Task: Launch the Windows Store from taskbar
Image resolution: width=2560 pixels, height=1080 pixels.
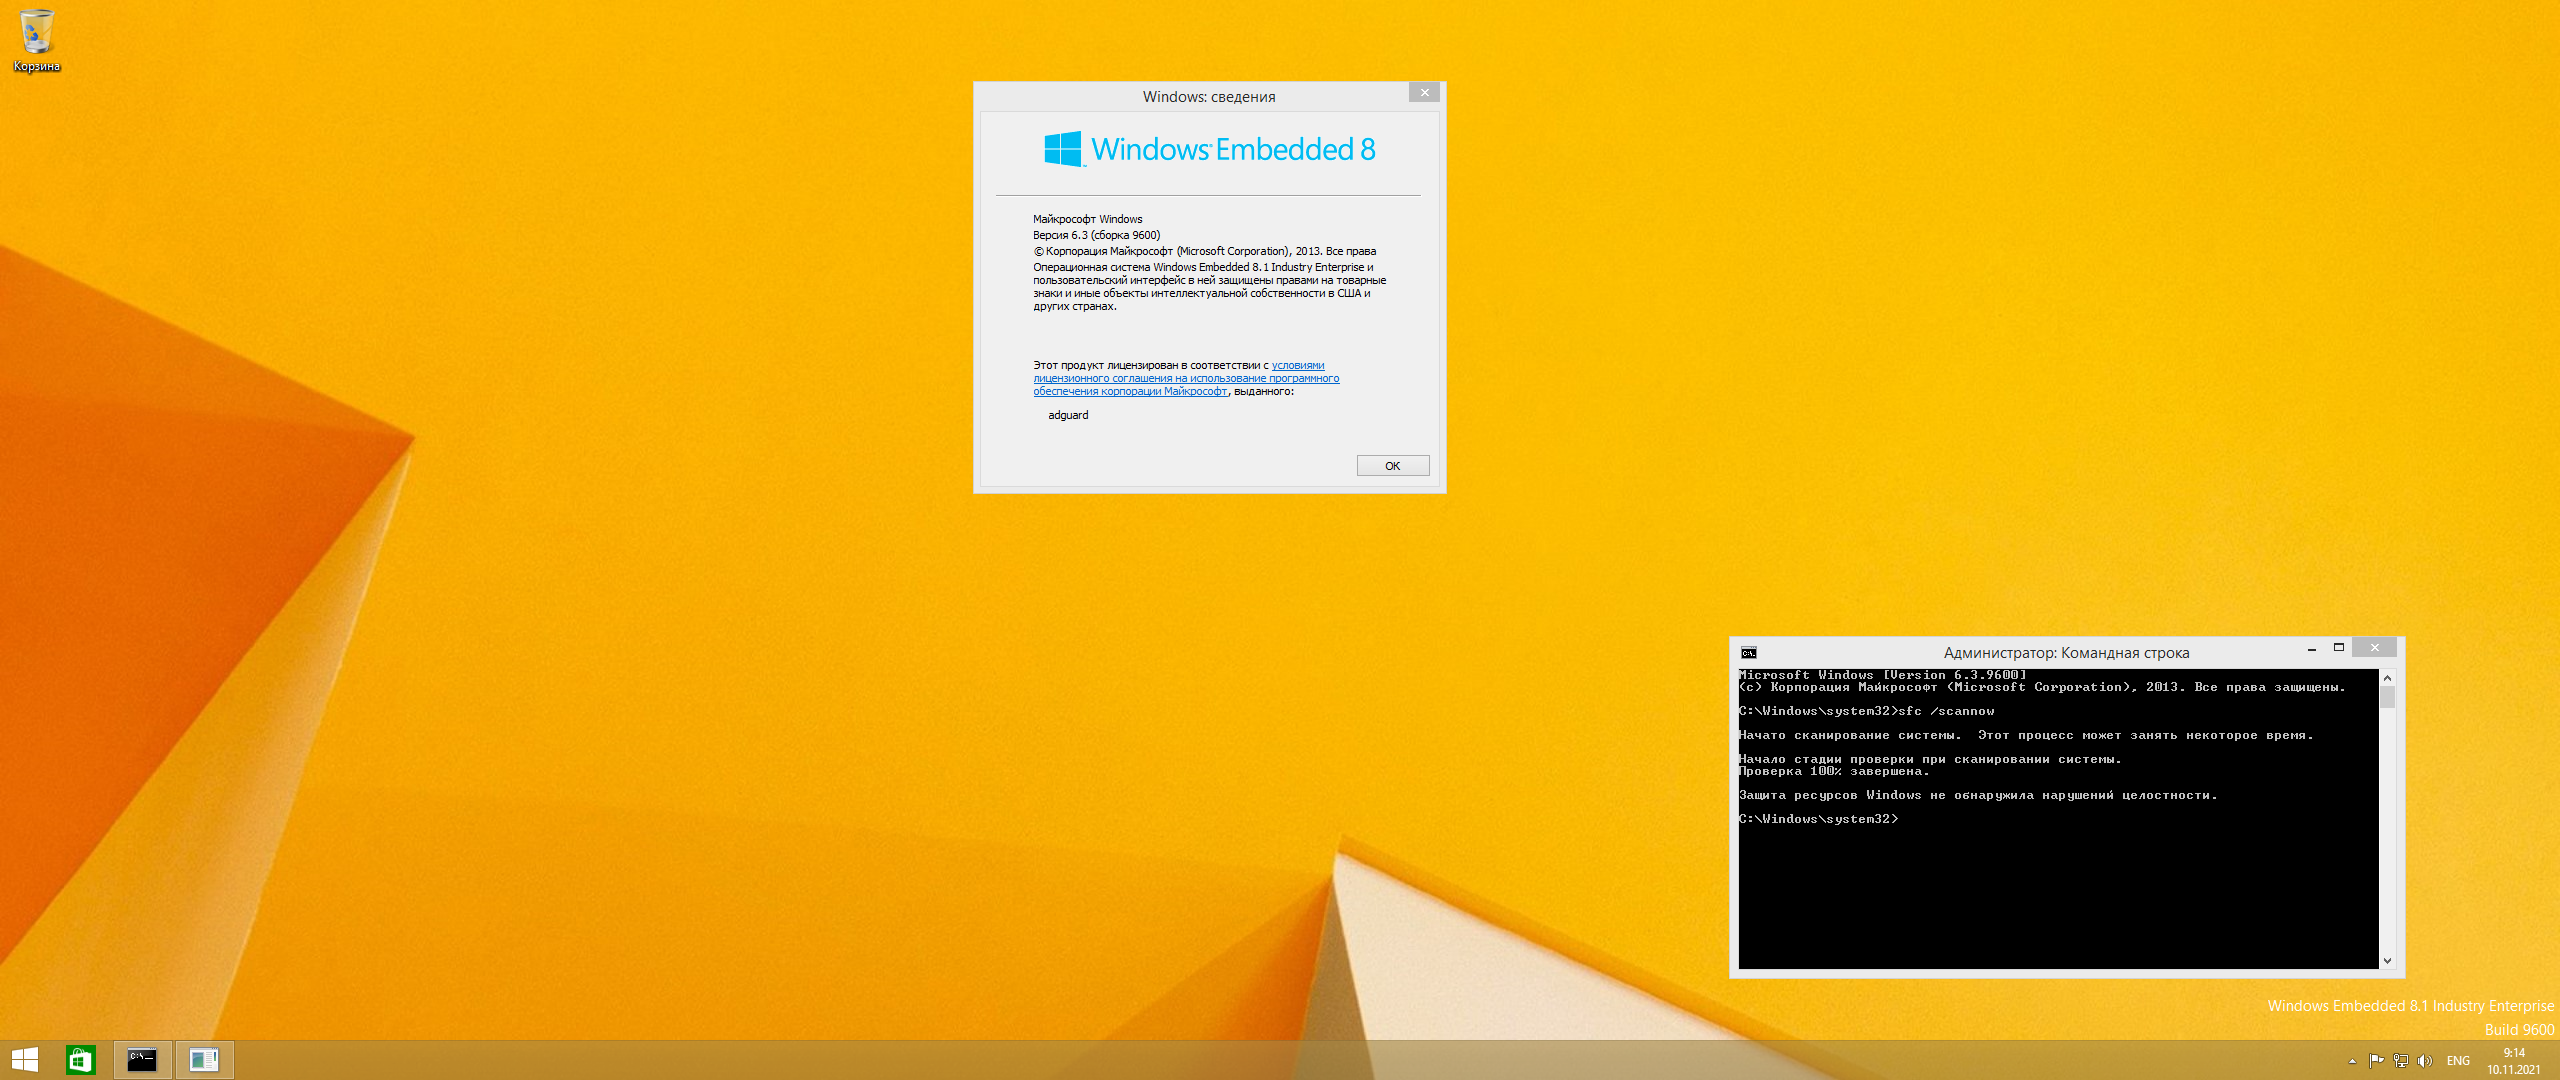Action: pos(81,1060)
